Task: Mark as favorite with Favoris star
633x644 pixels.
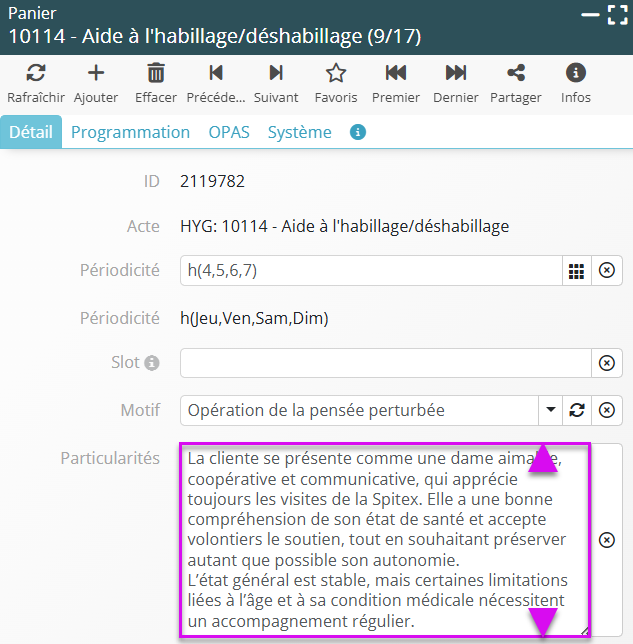Action: [x=336, y=73]
